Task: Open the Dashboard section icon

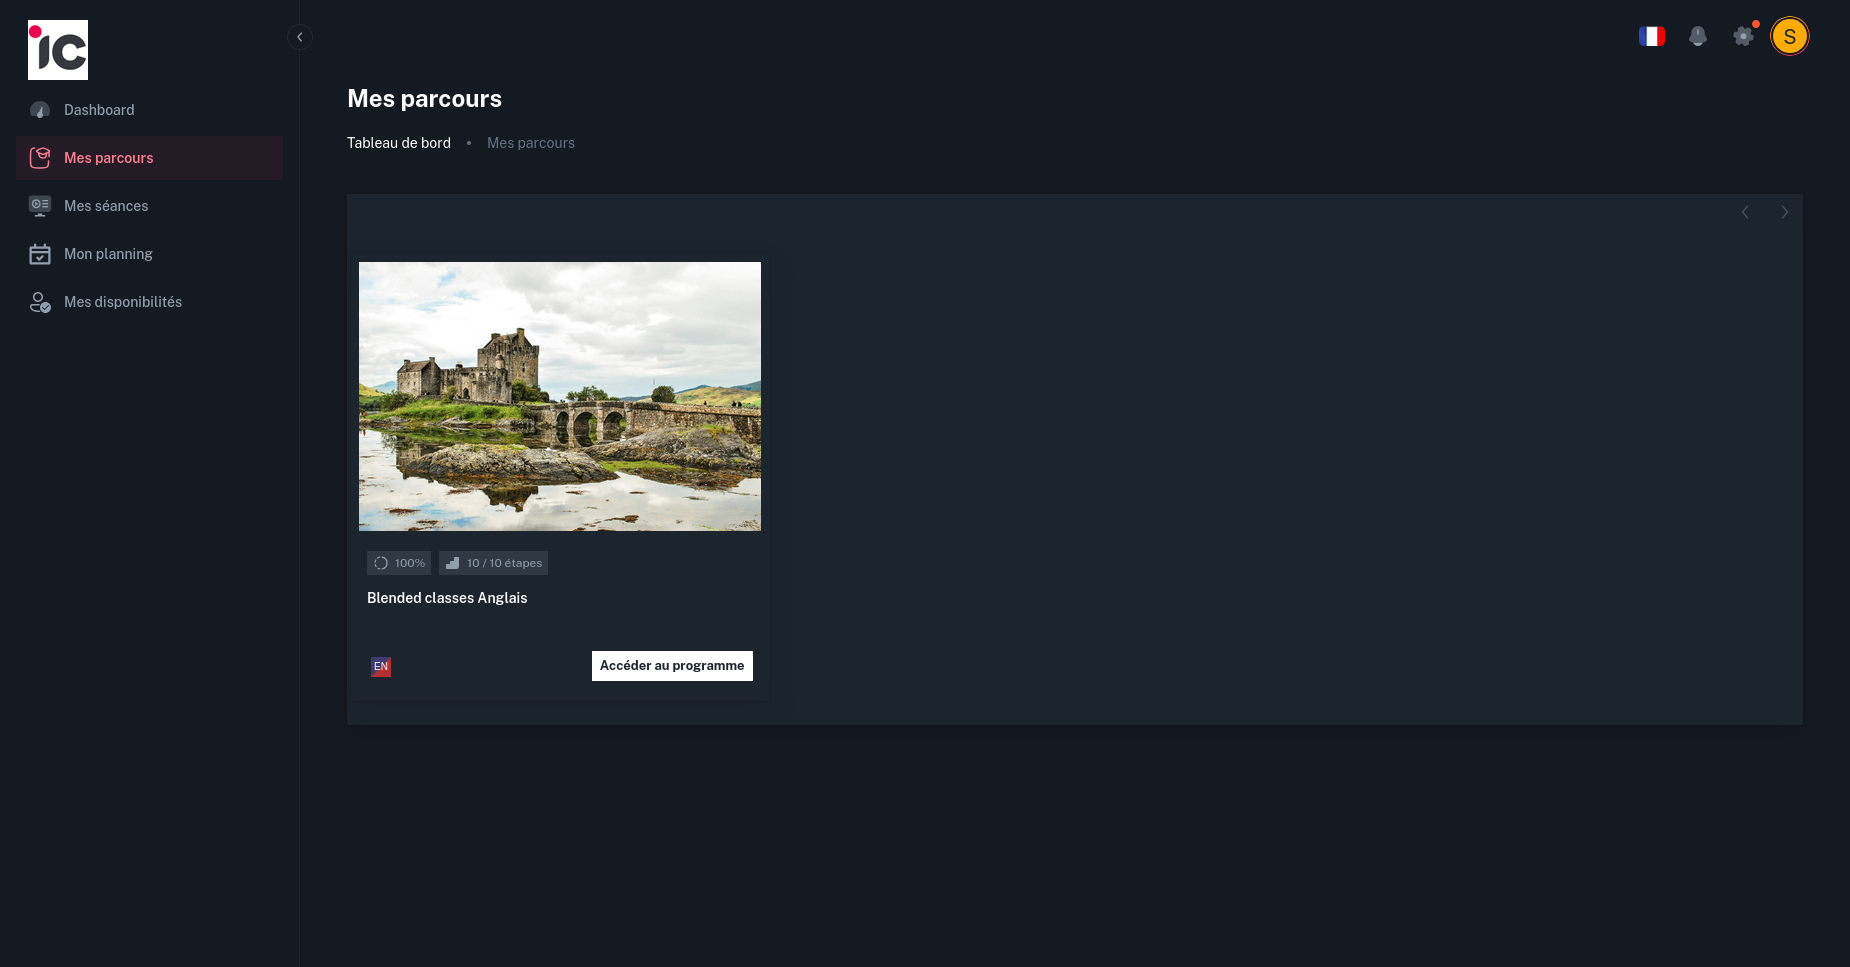Action: [40, 110]
